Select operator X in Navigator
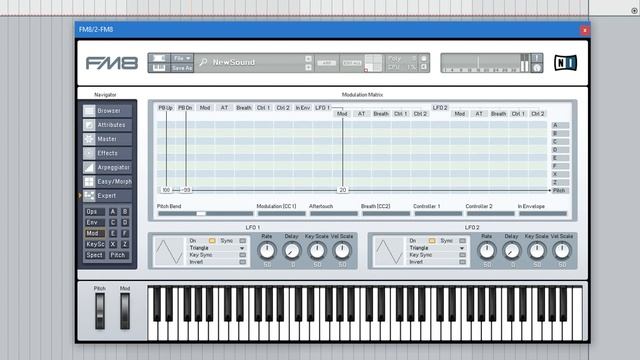The image size is (640, 360). point(113,244)
